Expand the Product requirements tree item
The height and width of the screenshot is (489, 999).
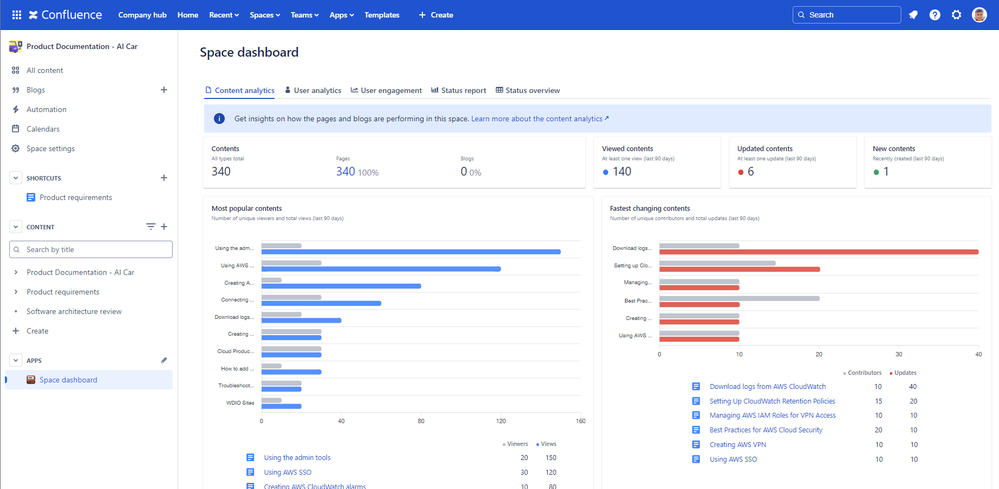coord(16,292)
